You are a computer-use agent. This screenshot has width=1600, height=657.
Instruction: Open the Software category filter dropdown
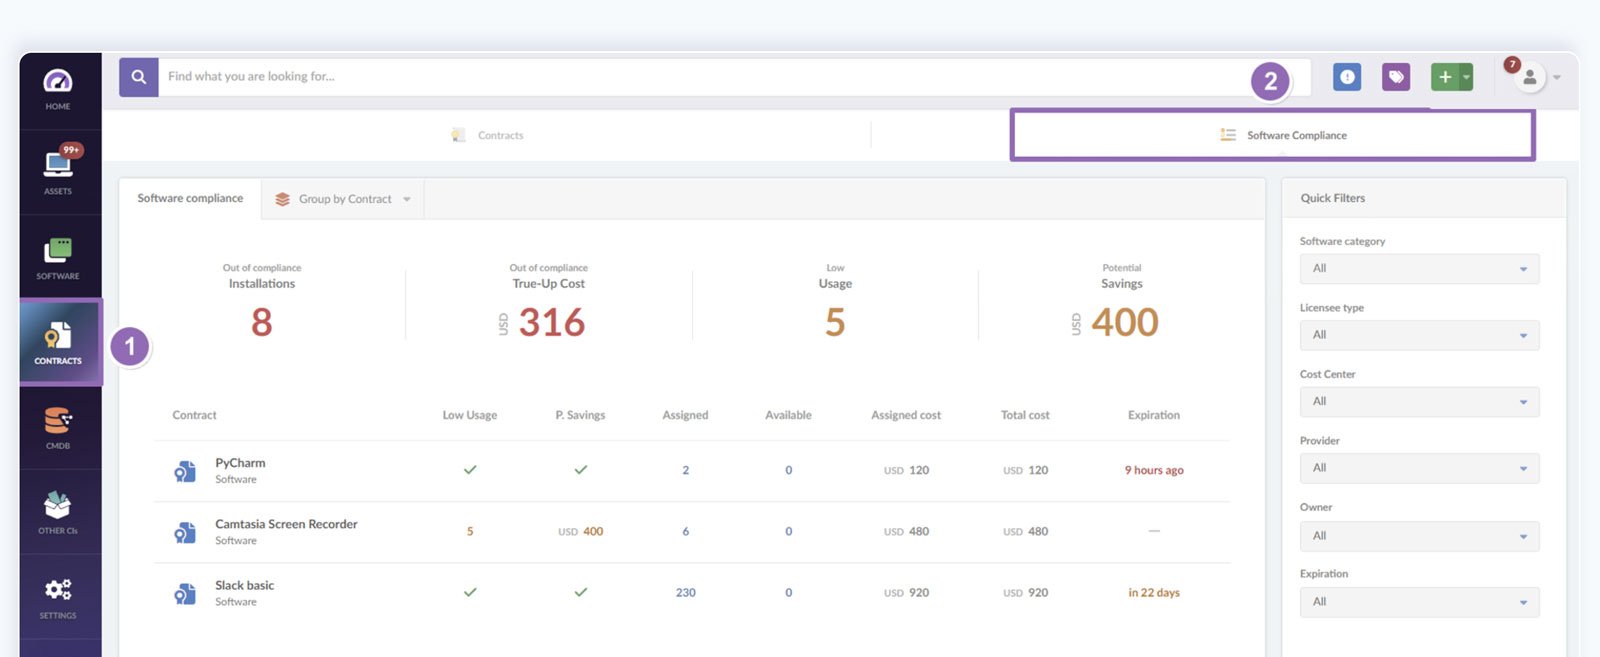coord(1419,268)
